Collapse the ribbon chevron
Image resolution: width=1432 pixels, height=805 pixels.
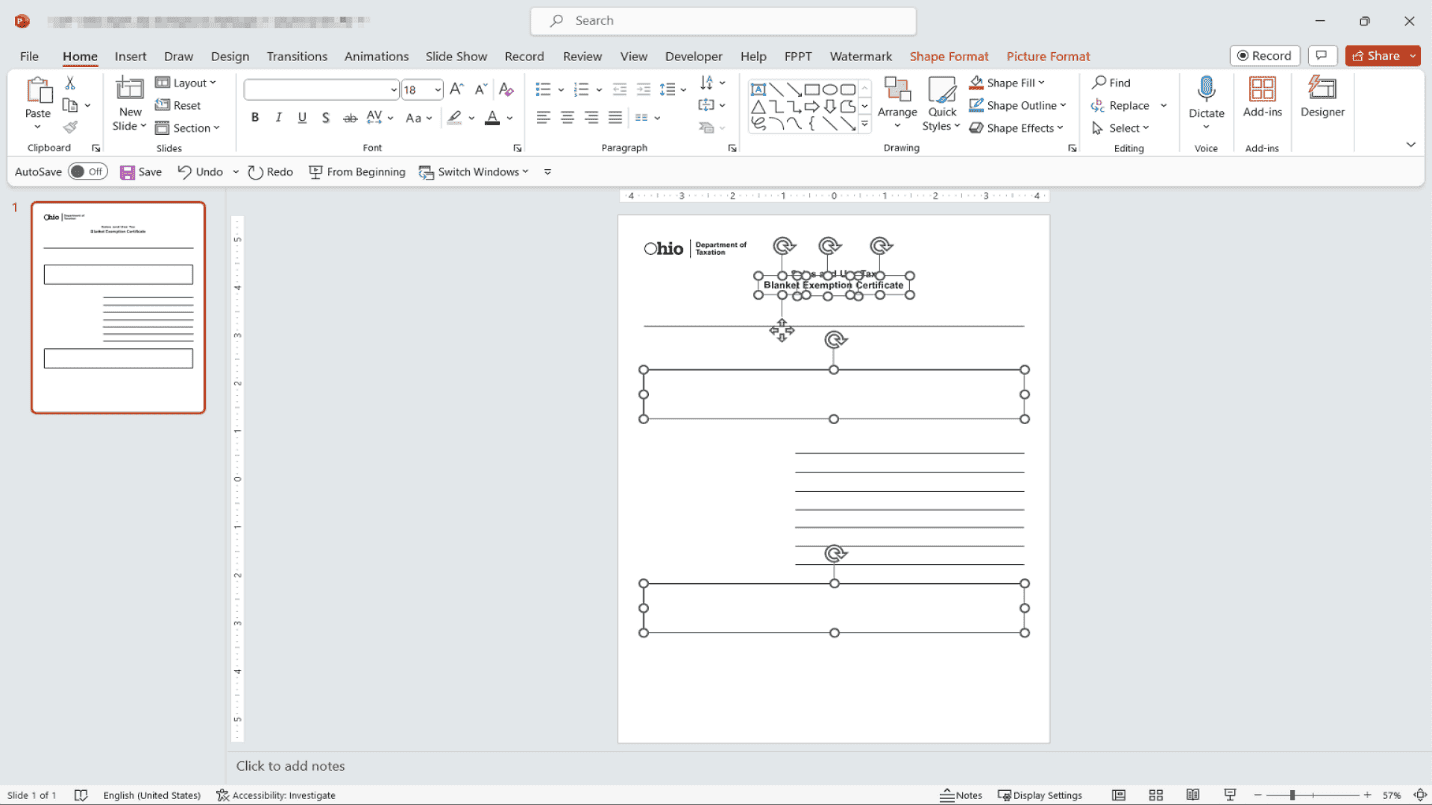(x=1410, y=145)
